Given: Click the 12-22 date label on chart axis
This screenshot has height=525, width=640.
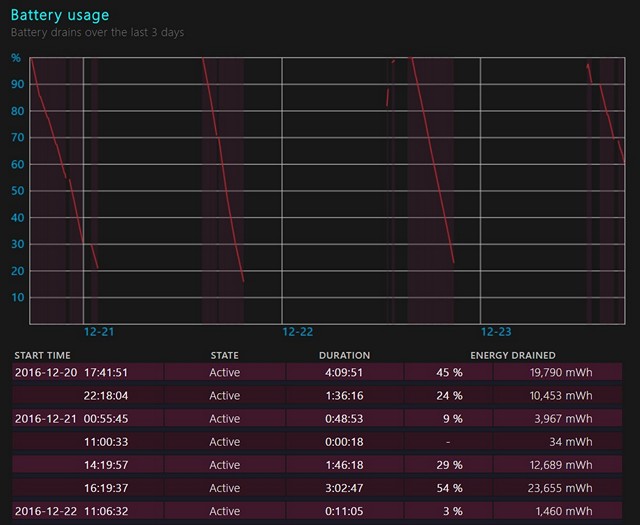Looking at the screenshot, I should pyautogui.click(x=298, y=331).
